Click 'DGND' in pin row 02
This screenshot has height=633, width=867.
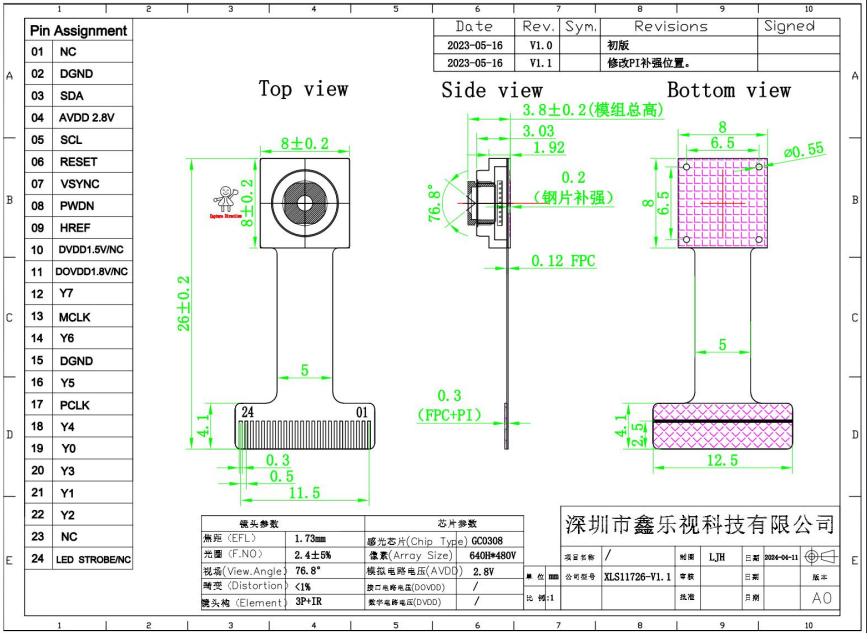[76, 74]
